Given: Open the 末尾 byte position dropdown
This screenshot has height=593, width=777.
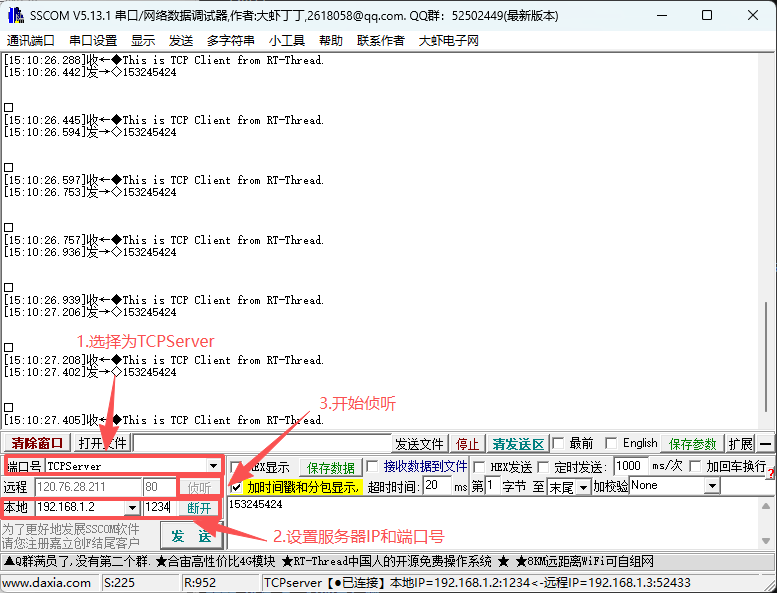Looking at the screenshot, I should [x=584, y=487].
